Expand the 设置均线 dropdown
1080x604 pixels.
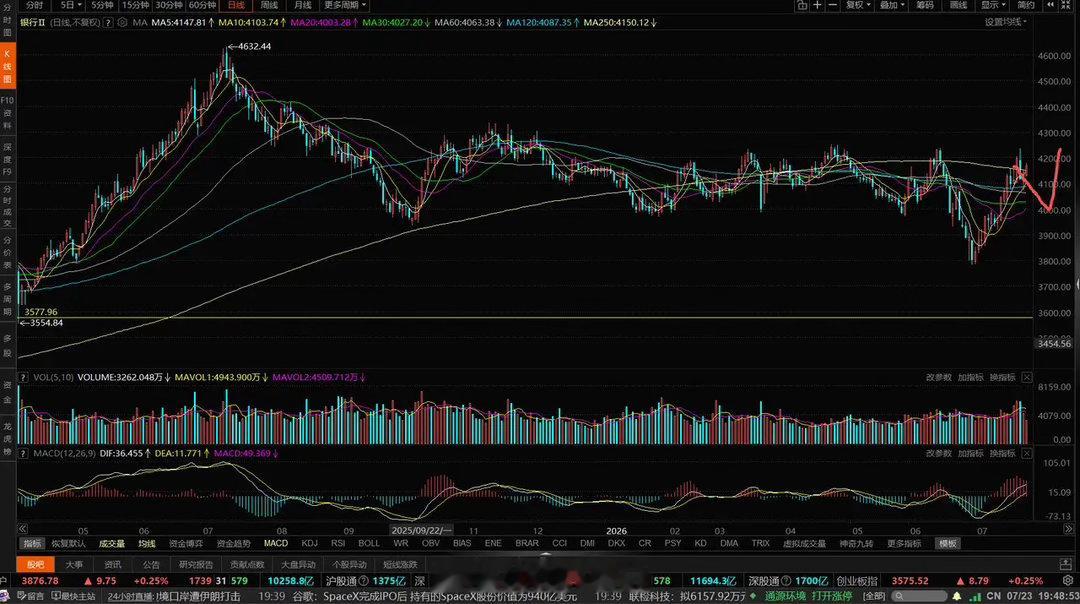[x=1006, y=22]
